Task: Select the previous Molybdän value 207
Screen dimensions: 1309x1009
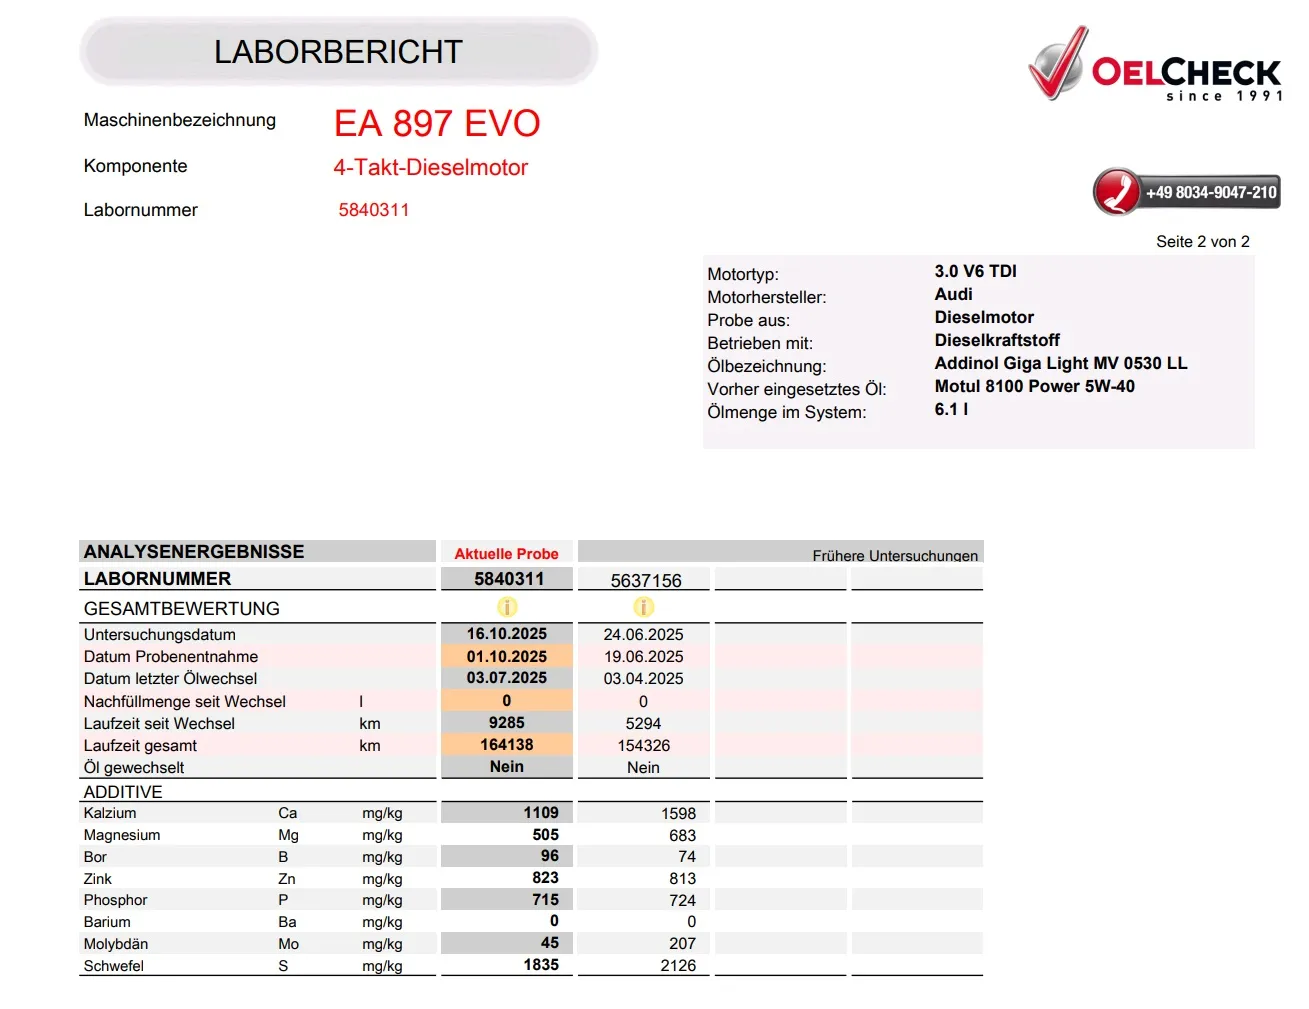Action: [682, 943]
